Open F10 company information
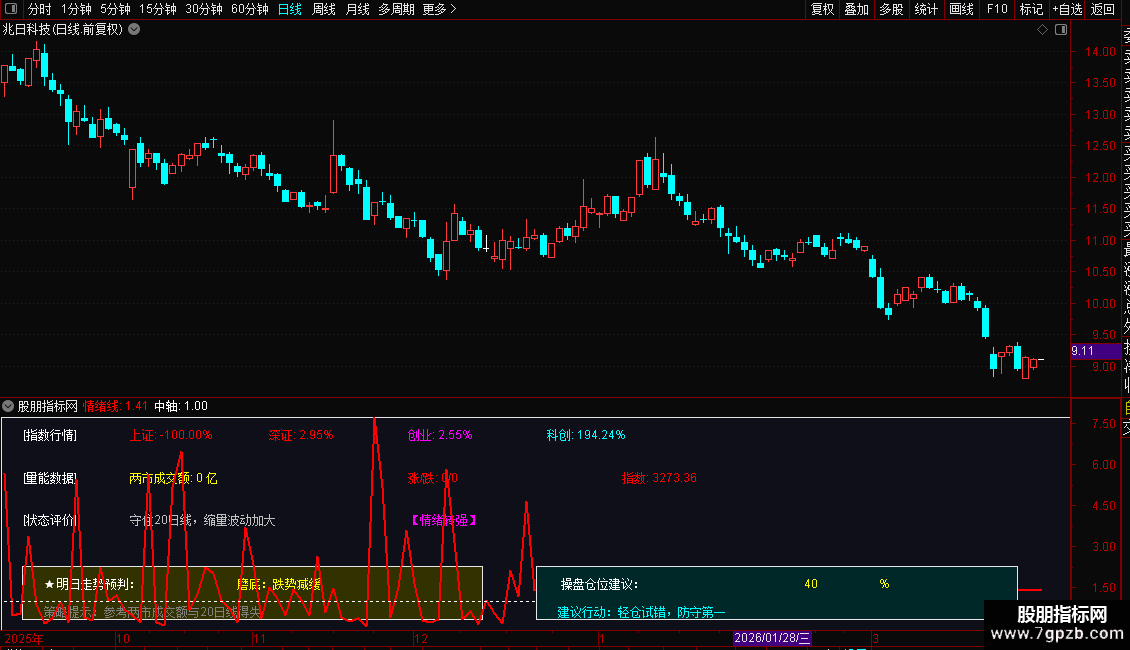The image size is (1130, 650). pyautogui.click(x=997, y=9)
